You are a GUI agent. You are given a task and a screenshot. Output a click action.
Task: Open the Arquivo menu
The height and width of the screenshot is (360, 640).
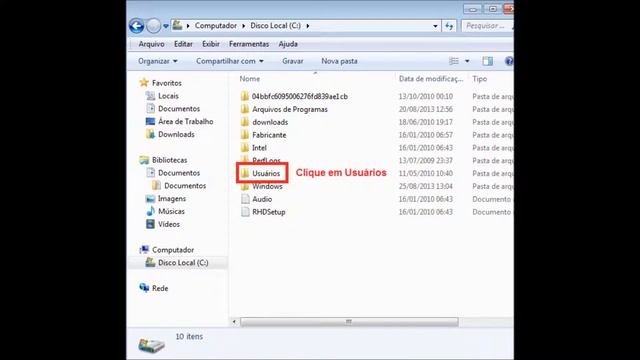(x=151, y=44)
